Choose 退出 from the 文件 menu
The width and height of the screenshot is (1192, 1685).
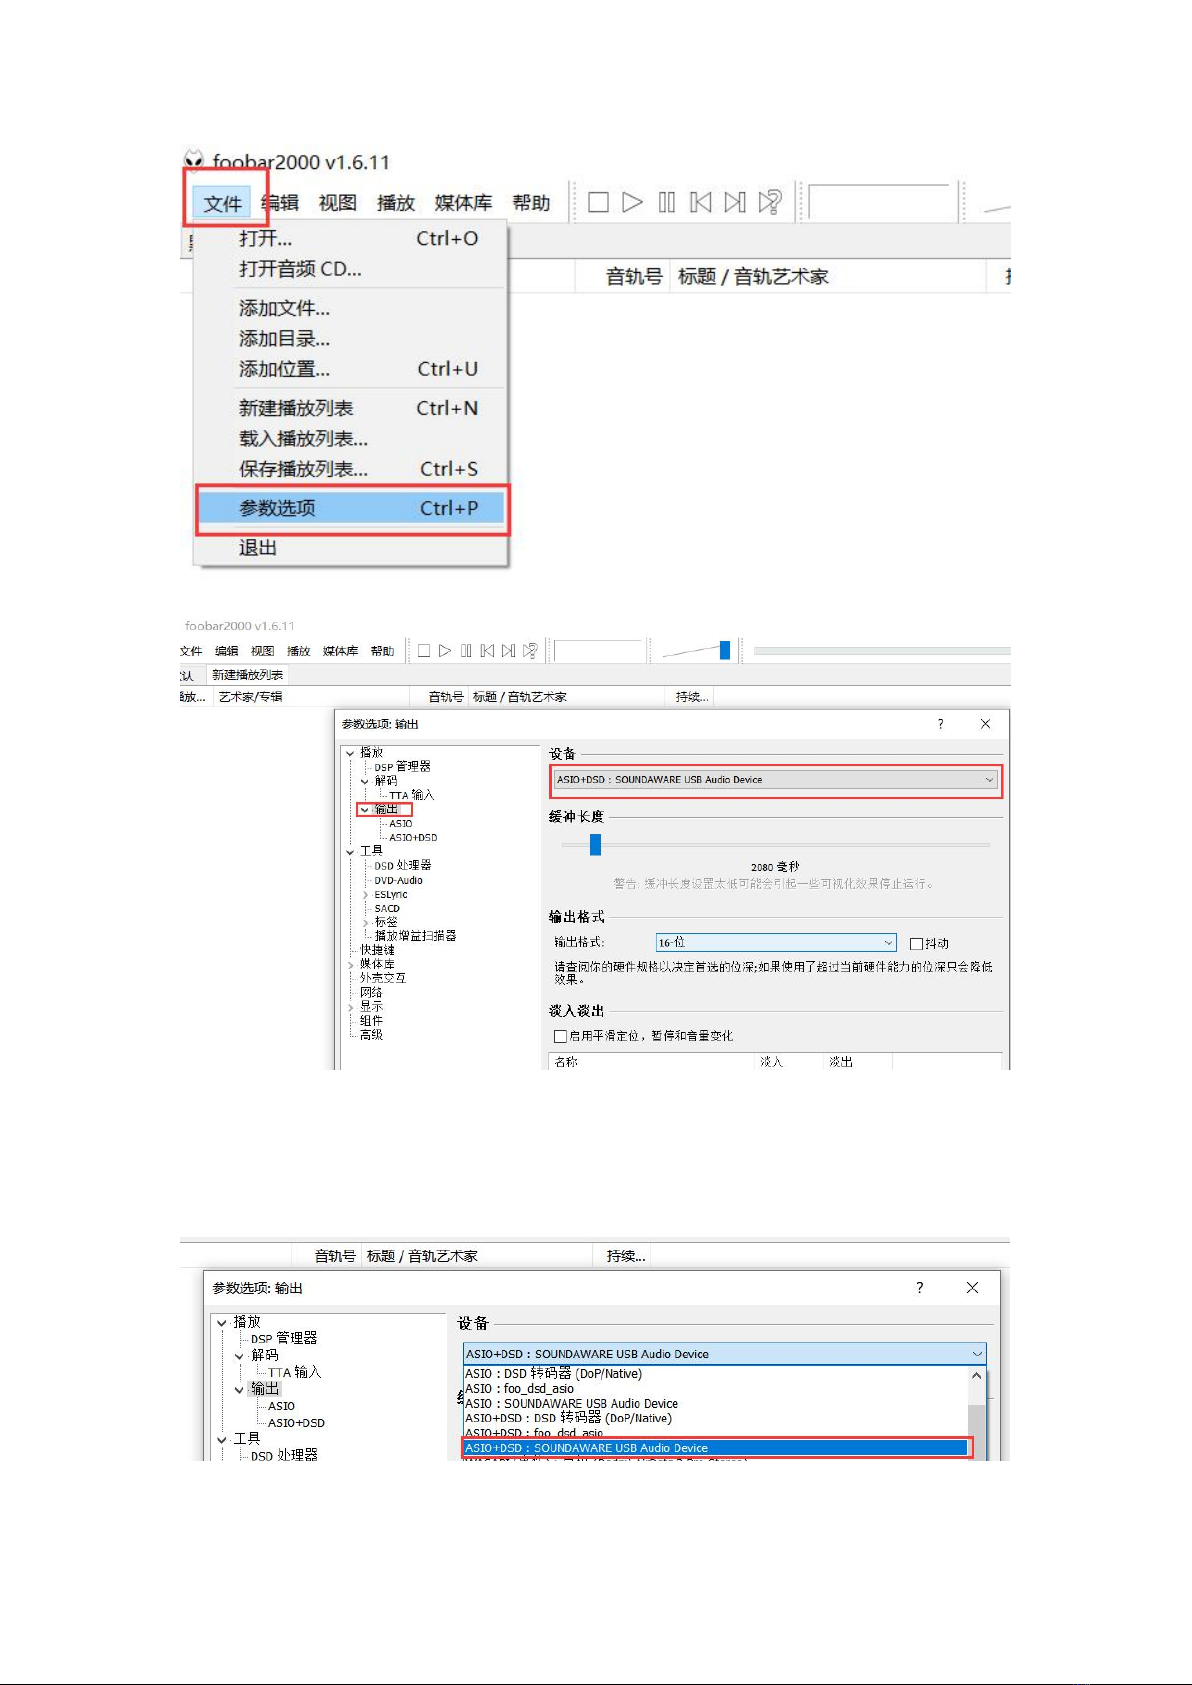(351, 547)
